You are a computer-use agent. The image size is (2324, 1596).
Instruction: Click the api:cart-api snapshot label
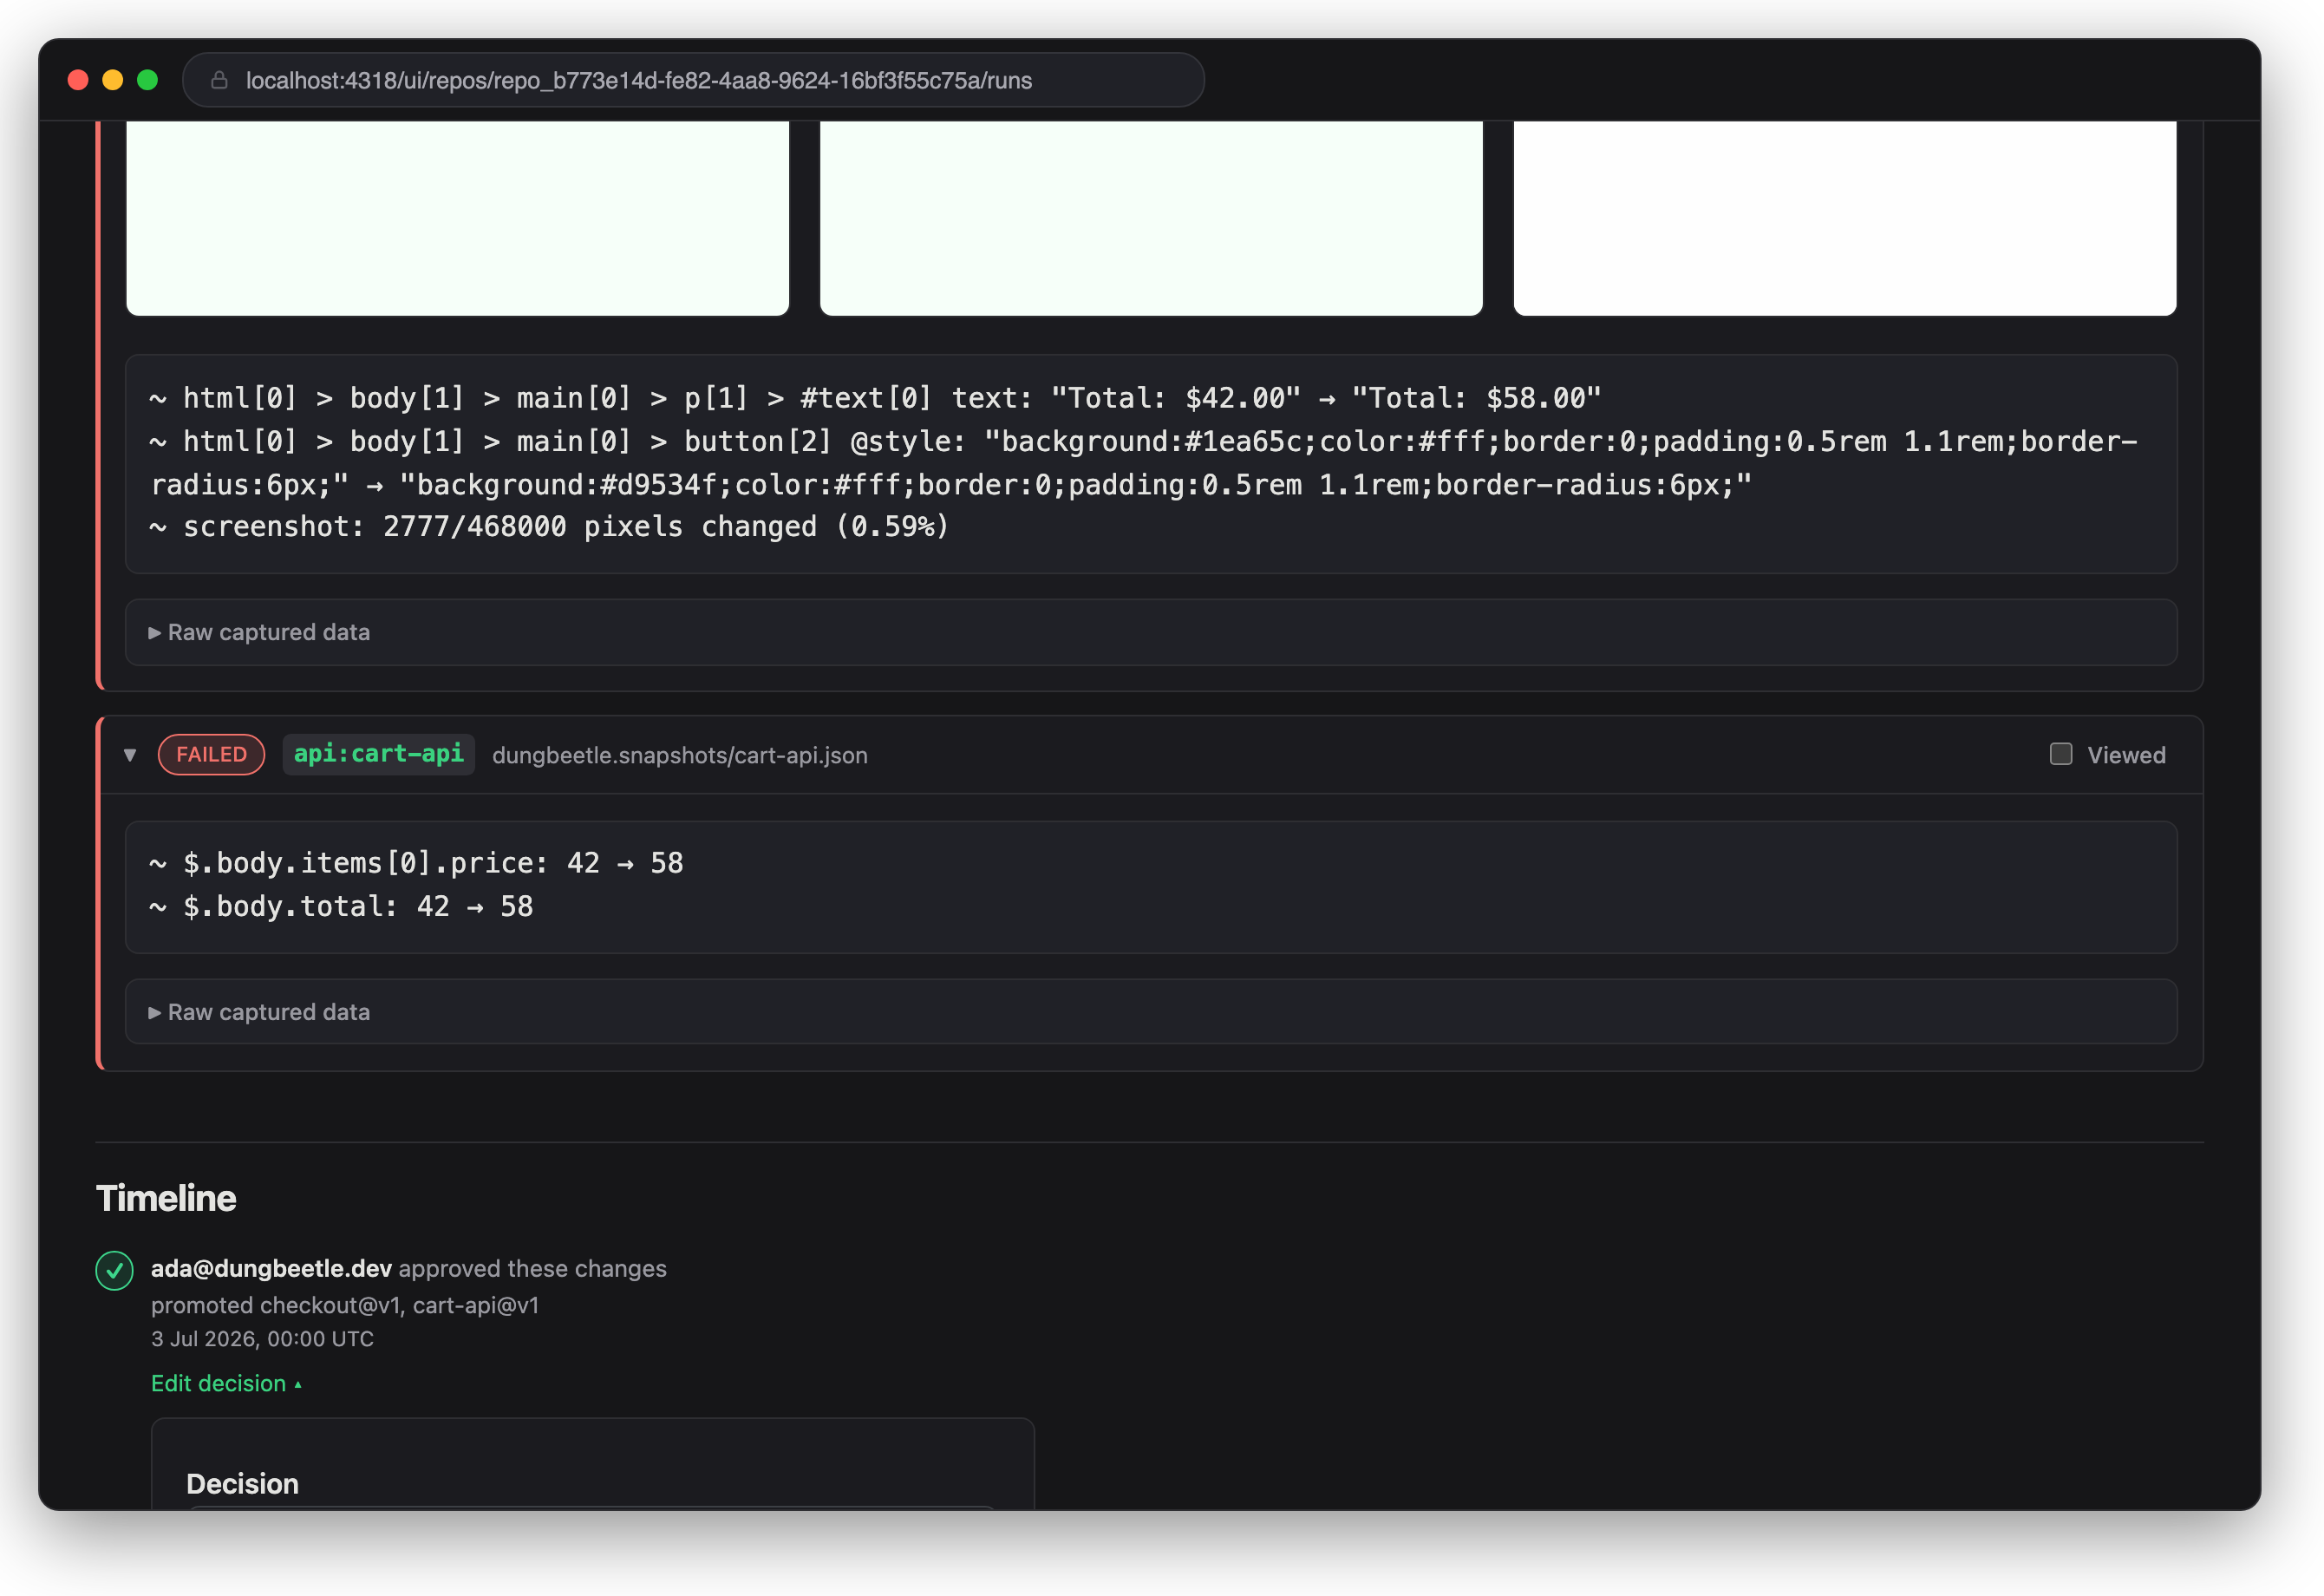tap(378, 754)
